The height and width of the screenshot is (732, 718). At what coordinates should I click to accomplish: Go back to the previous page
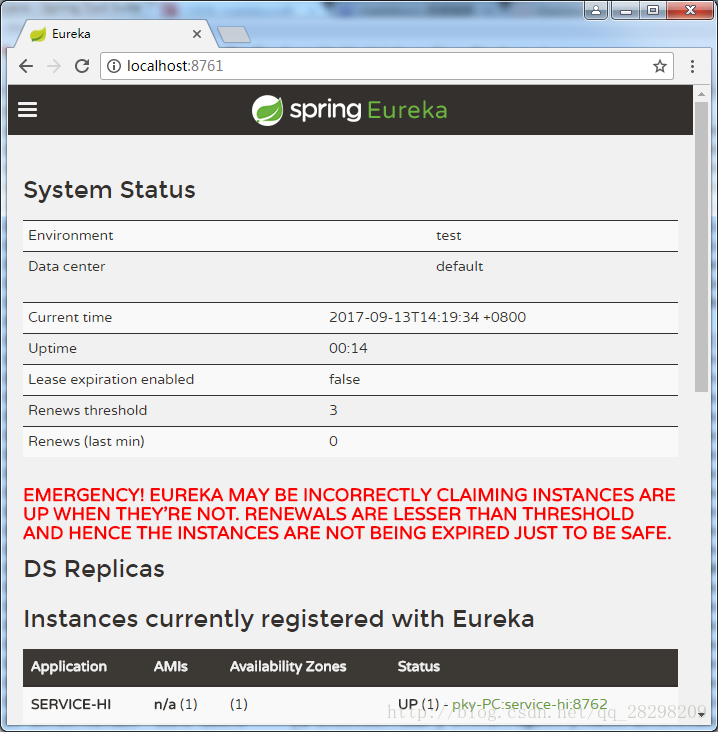[x=26, y=66]
